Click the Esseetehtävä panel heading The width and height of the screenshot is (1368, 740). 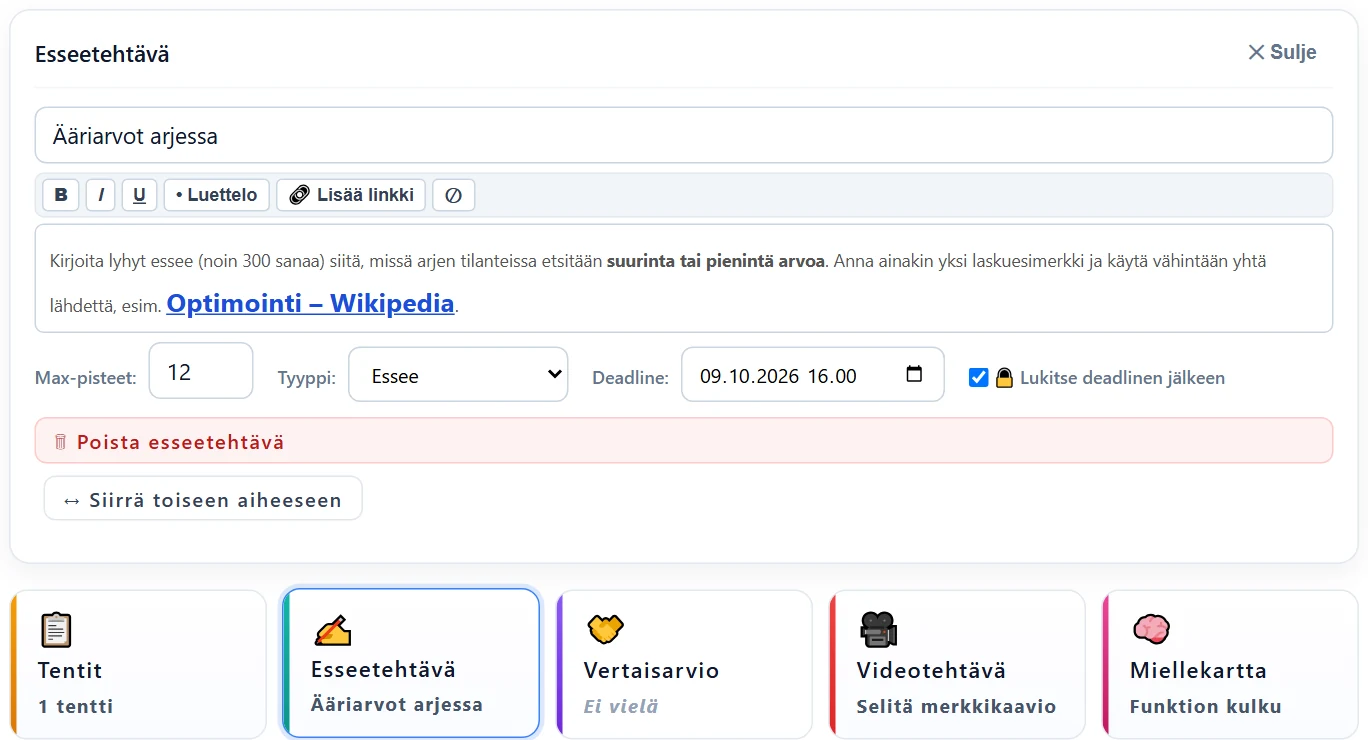coord(102,54)
